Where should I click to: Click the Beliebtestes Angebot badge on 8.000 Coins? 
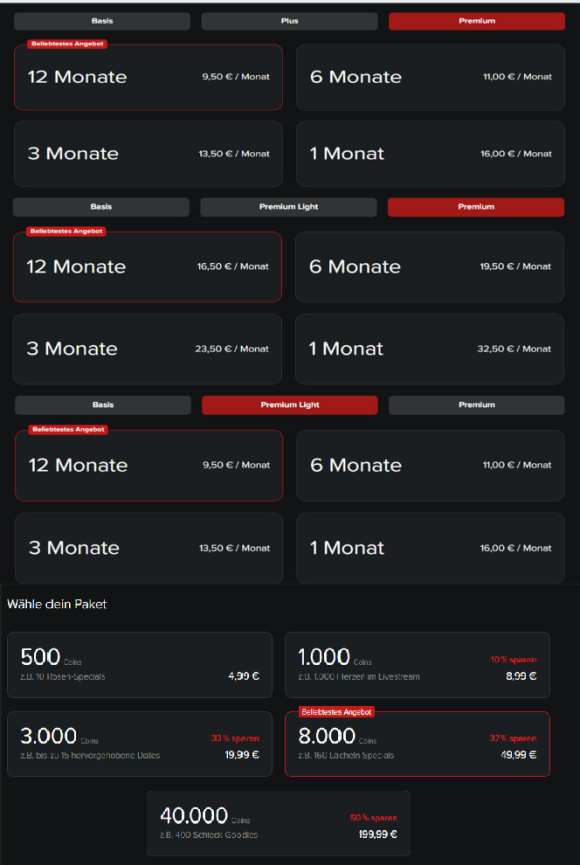tap(337, 712)
